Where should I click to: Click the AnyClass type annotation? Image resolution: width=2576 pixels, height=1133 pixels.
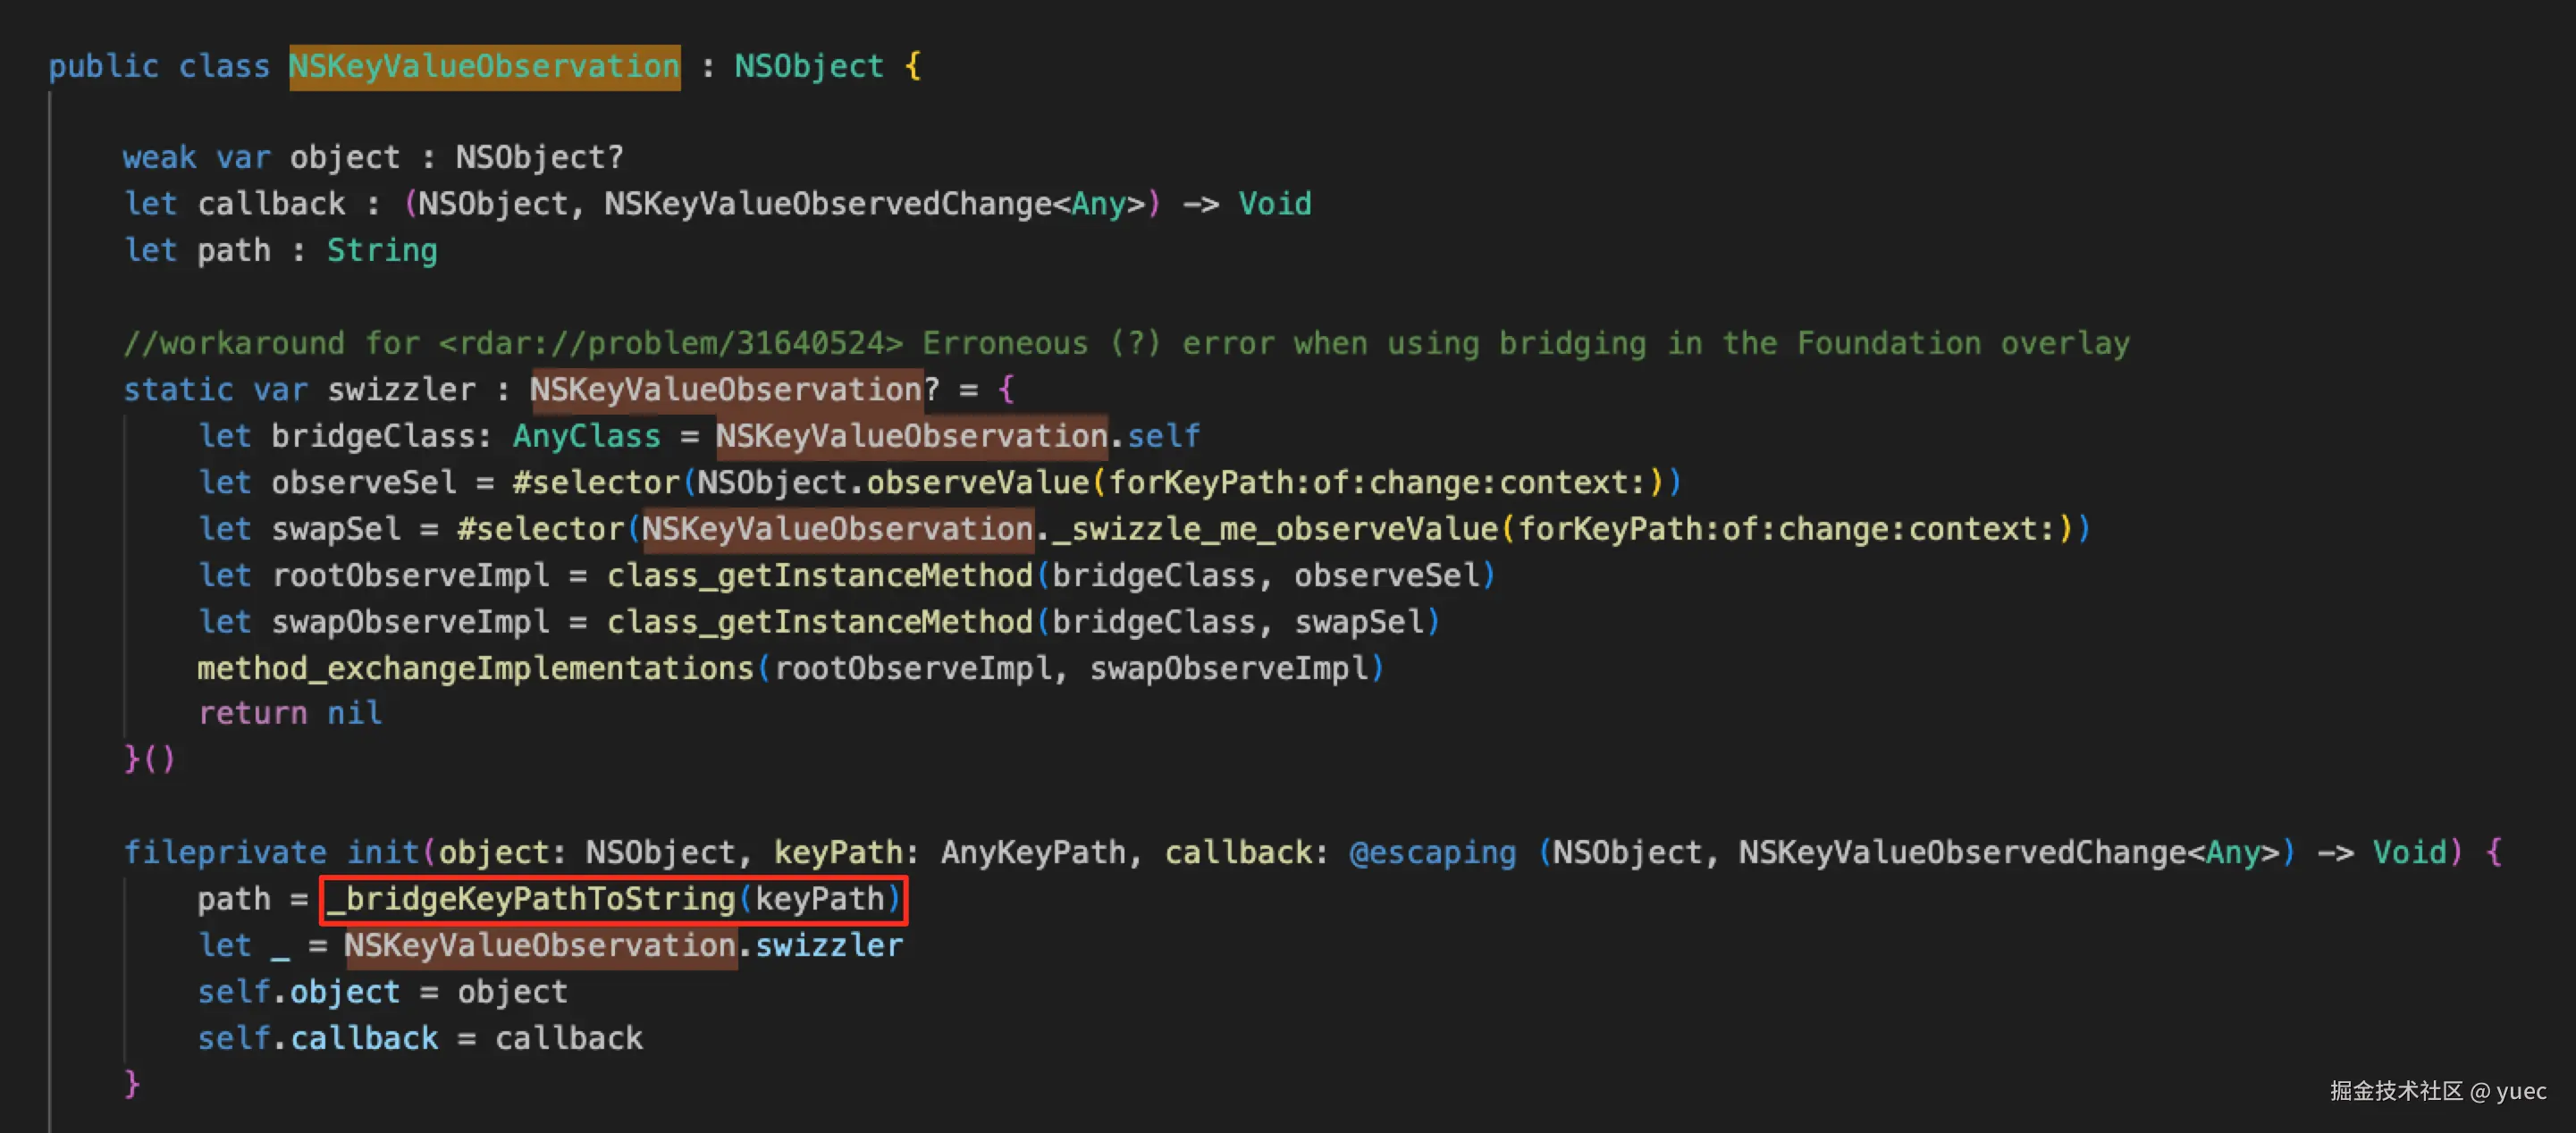point(586,436)
